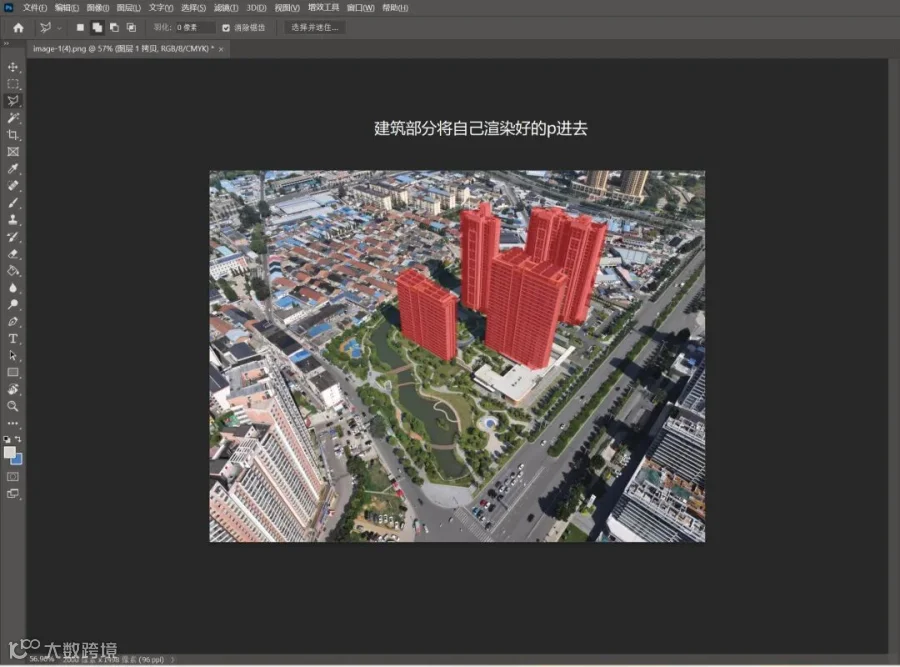This screenshot has height=667, width=900.
Task: Open the 视图(V) menu
Action: click(x=287, y=8)
